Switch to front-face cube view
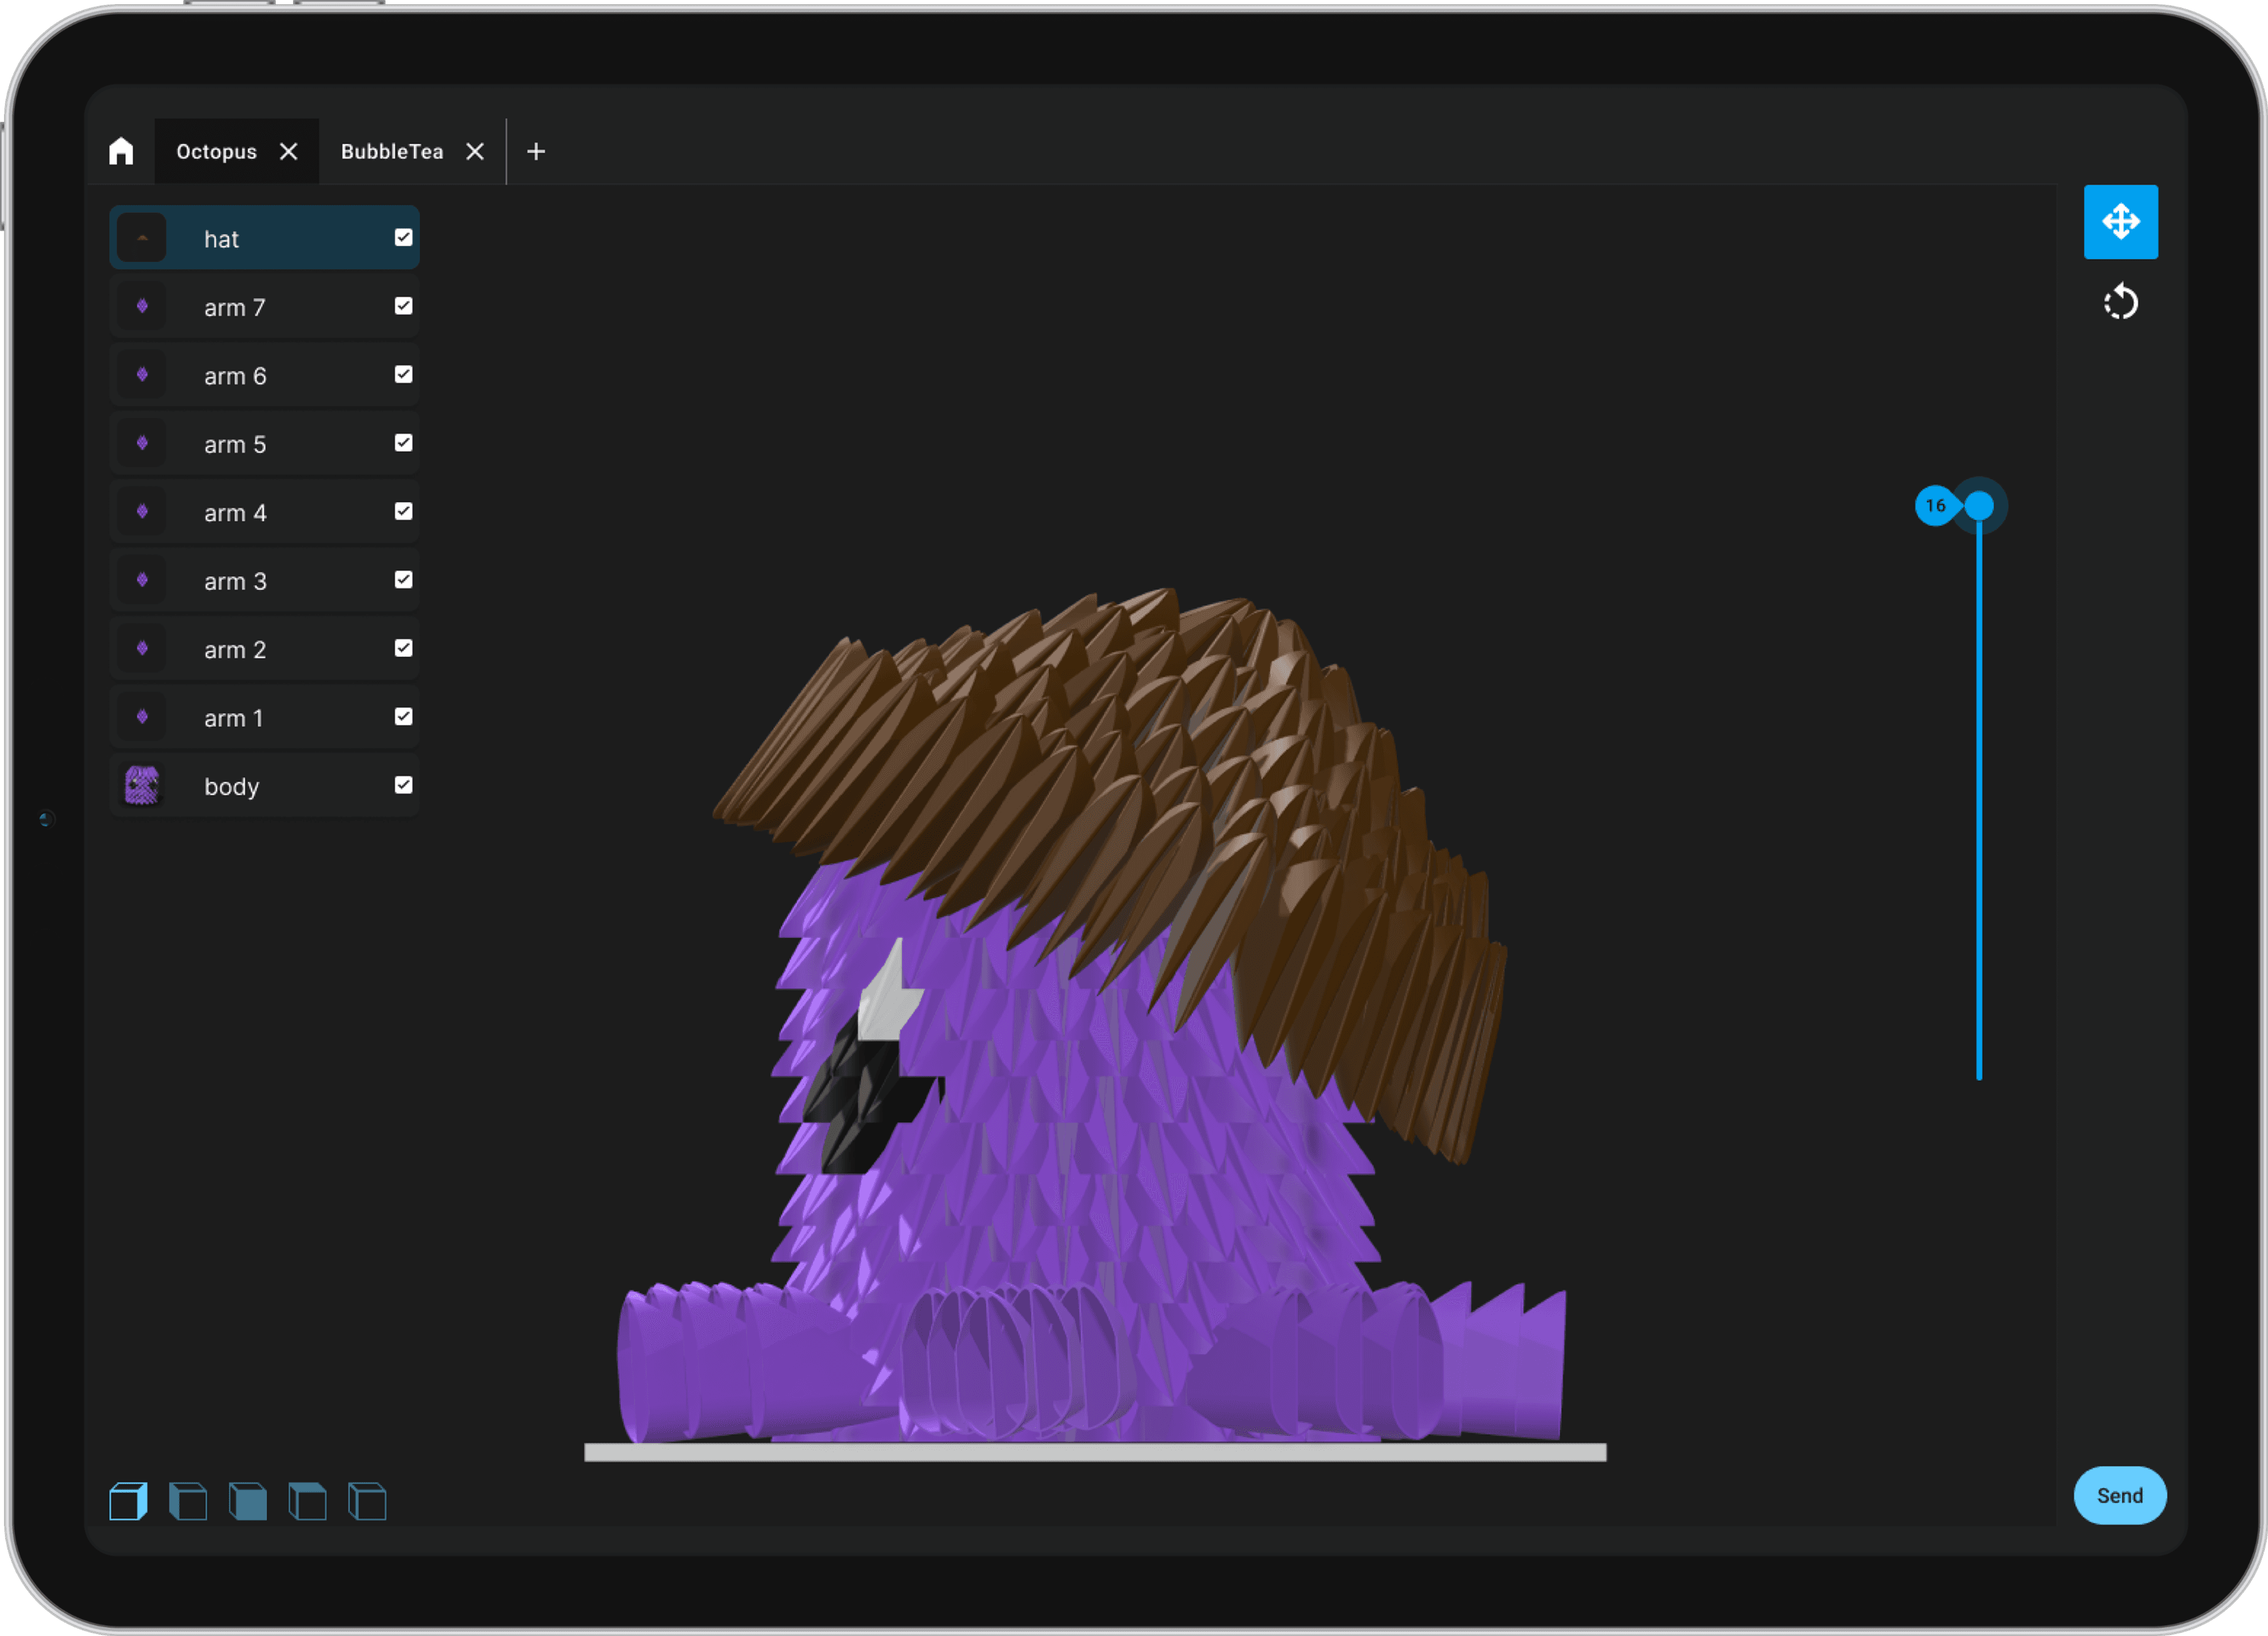The width and height of the screenshot is (2268, 1636). tap(248, 1501)
